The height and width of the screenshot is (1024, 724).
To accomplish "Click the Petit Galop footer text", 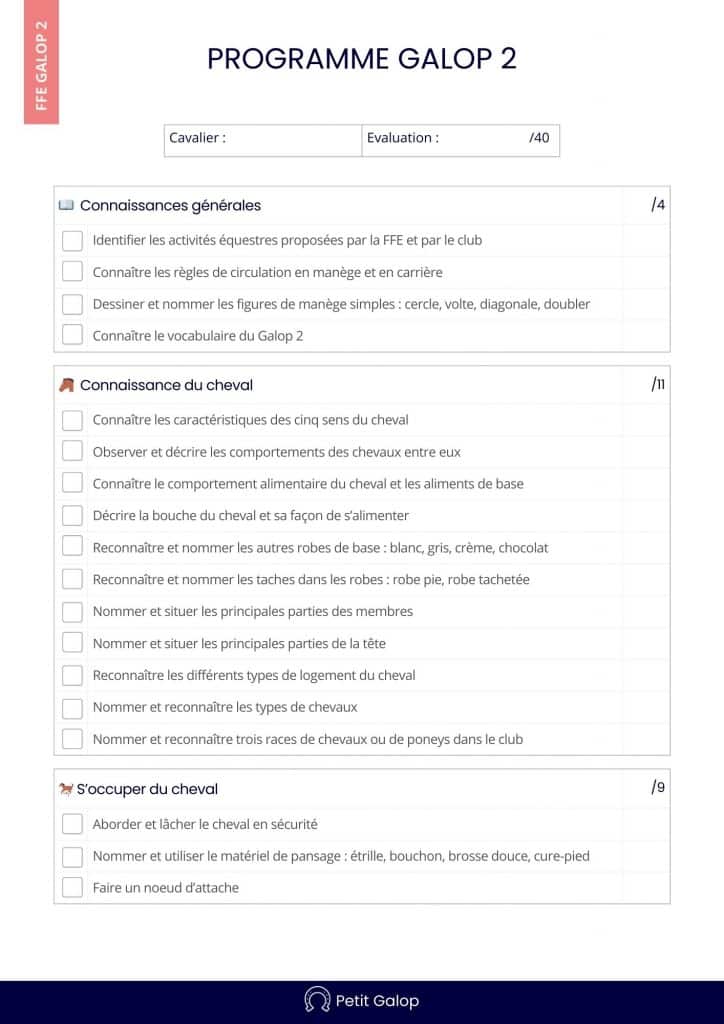I will (377, 1000).
